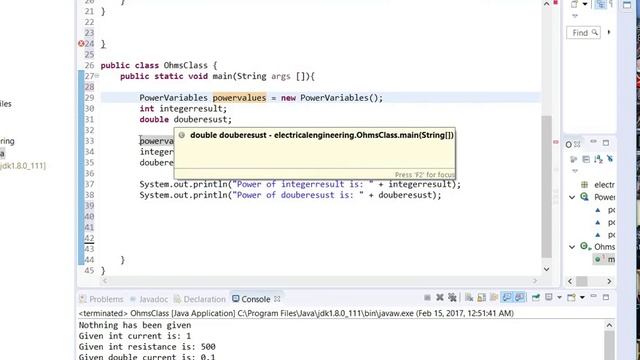Screen dimensions: 640x360
Task: Maximize the Outline view panel
Action: [606, 143]
